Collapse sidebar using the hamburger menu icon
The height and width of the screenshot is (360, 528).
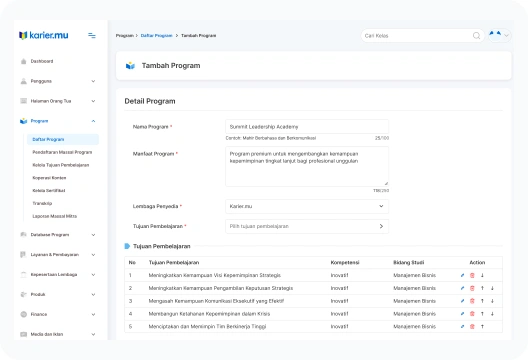(92, 35)
